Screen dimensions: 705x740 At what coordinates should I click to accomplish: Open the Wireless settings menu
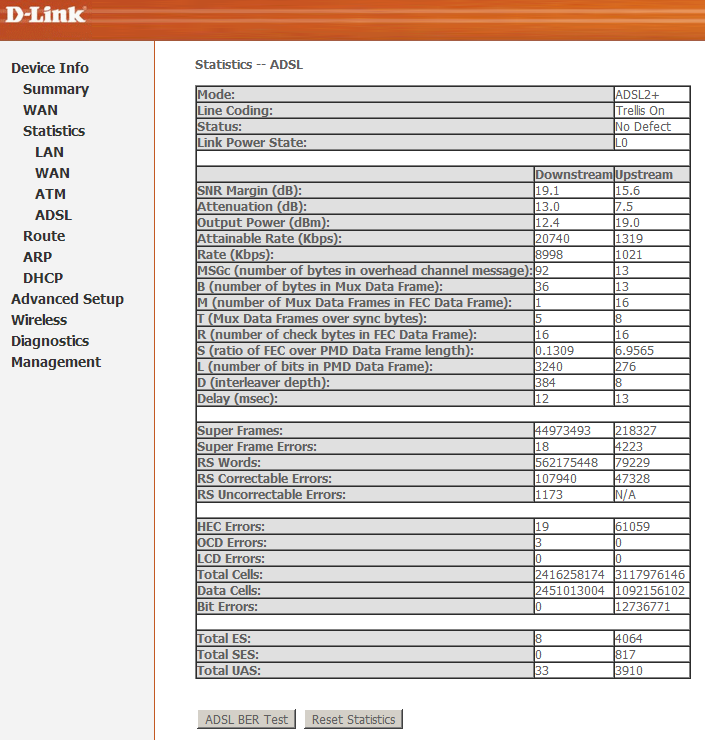point(39,320)
